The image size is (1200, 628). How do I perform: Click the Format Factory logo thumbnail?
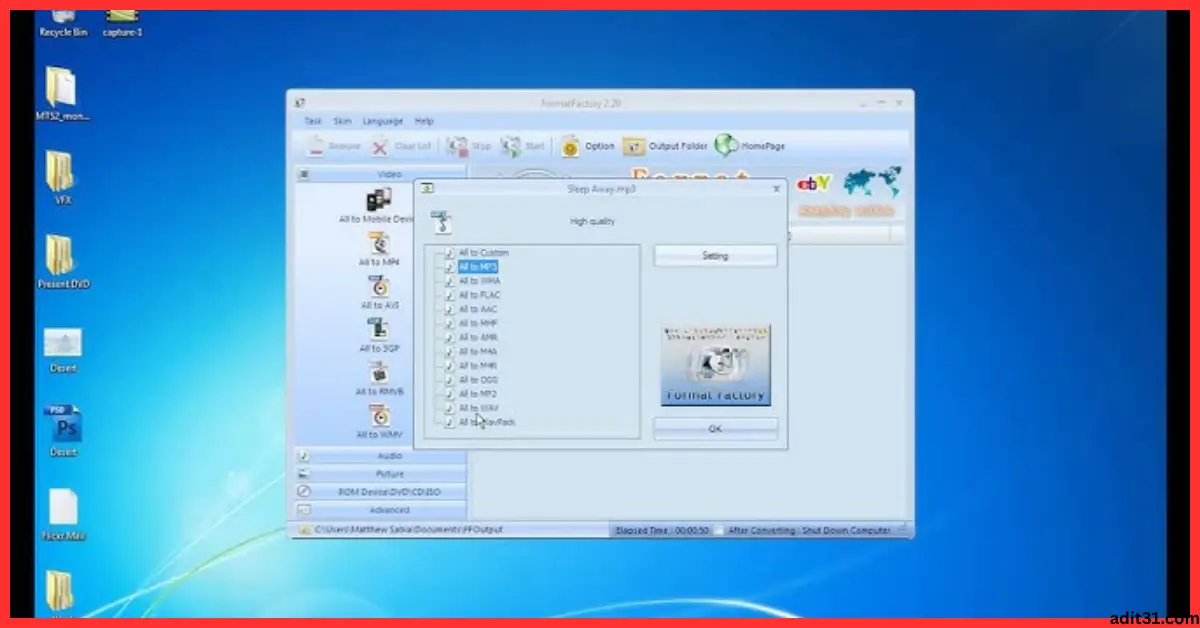click(716, 365)
